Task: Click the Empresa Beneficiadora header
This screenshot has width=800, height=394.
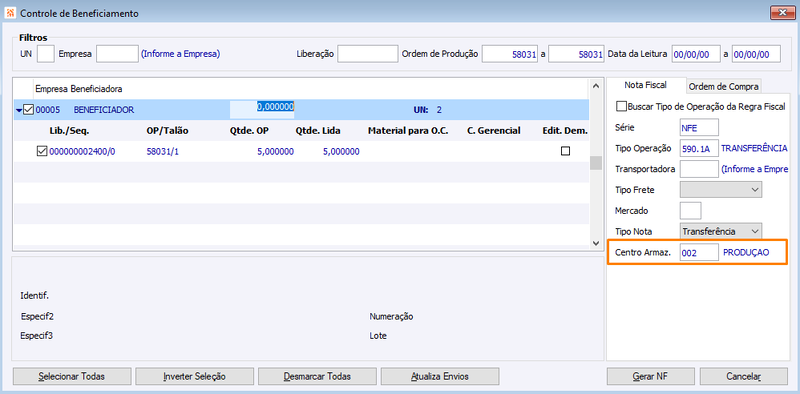Action: (x=79, y=89)
